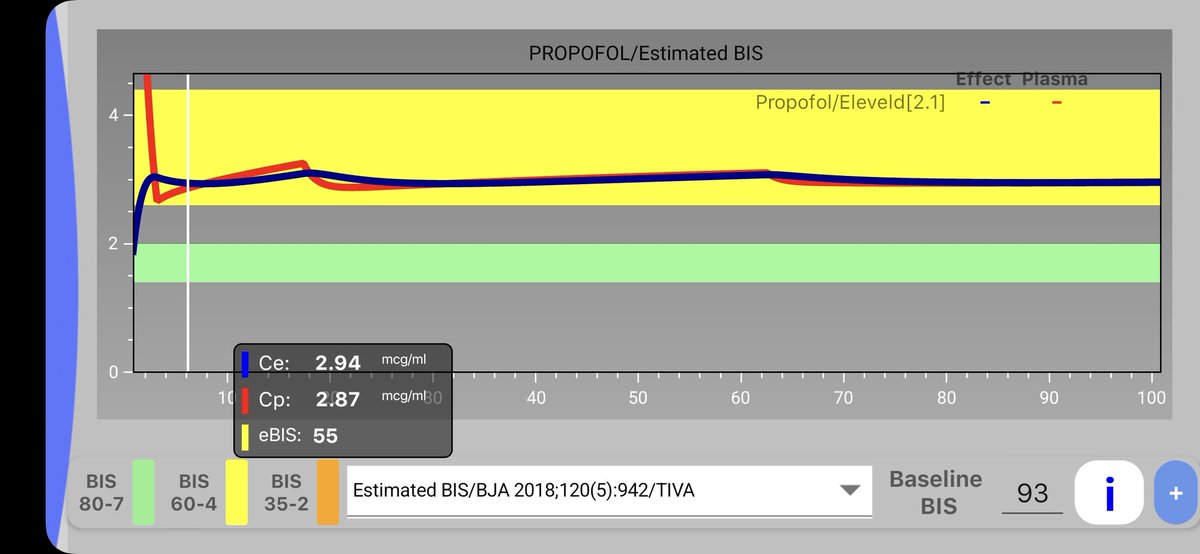Viewport: 1200px width, 554px height.
Task: Click the Baseline BIS label
Action: 936,493
